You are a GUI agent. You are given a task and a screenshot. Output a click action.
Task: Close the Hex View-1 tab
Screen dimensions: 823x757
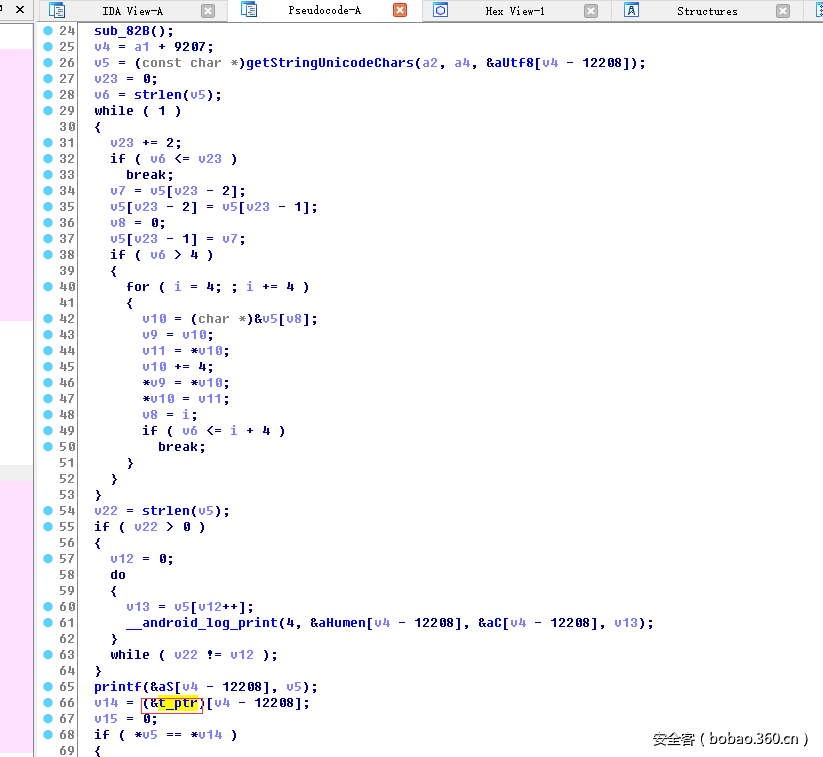click(591, 11)
